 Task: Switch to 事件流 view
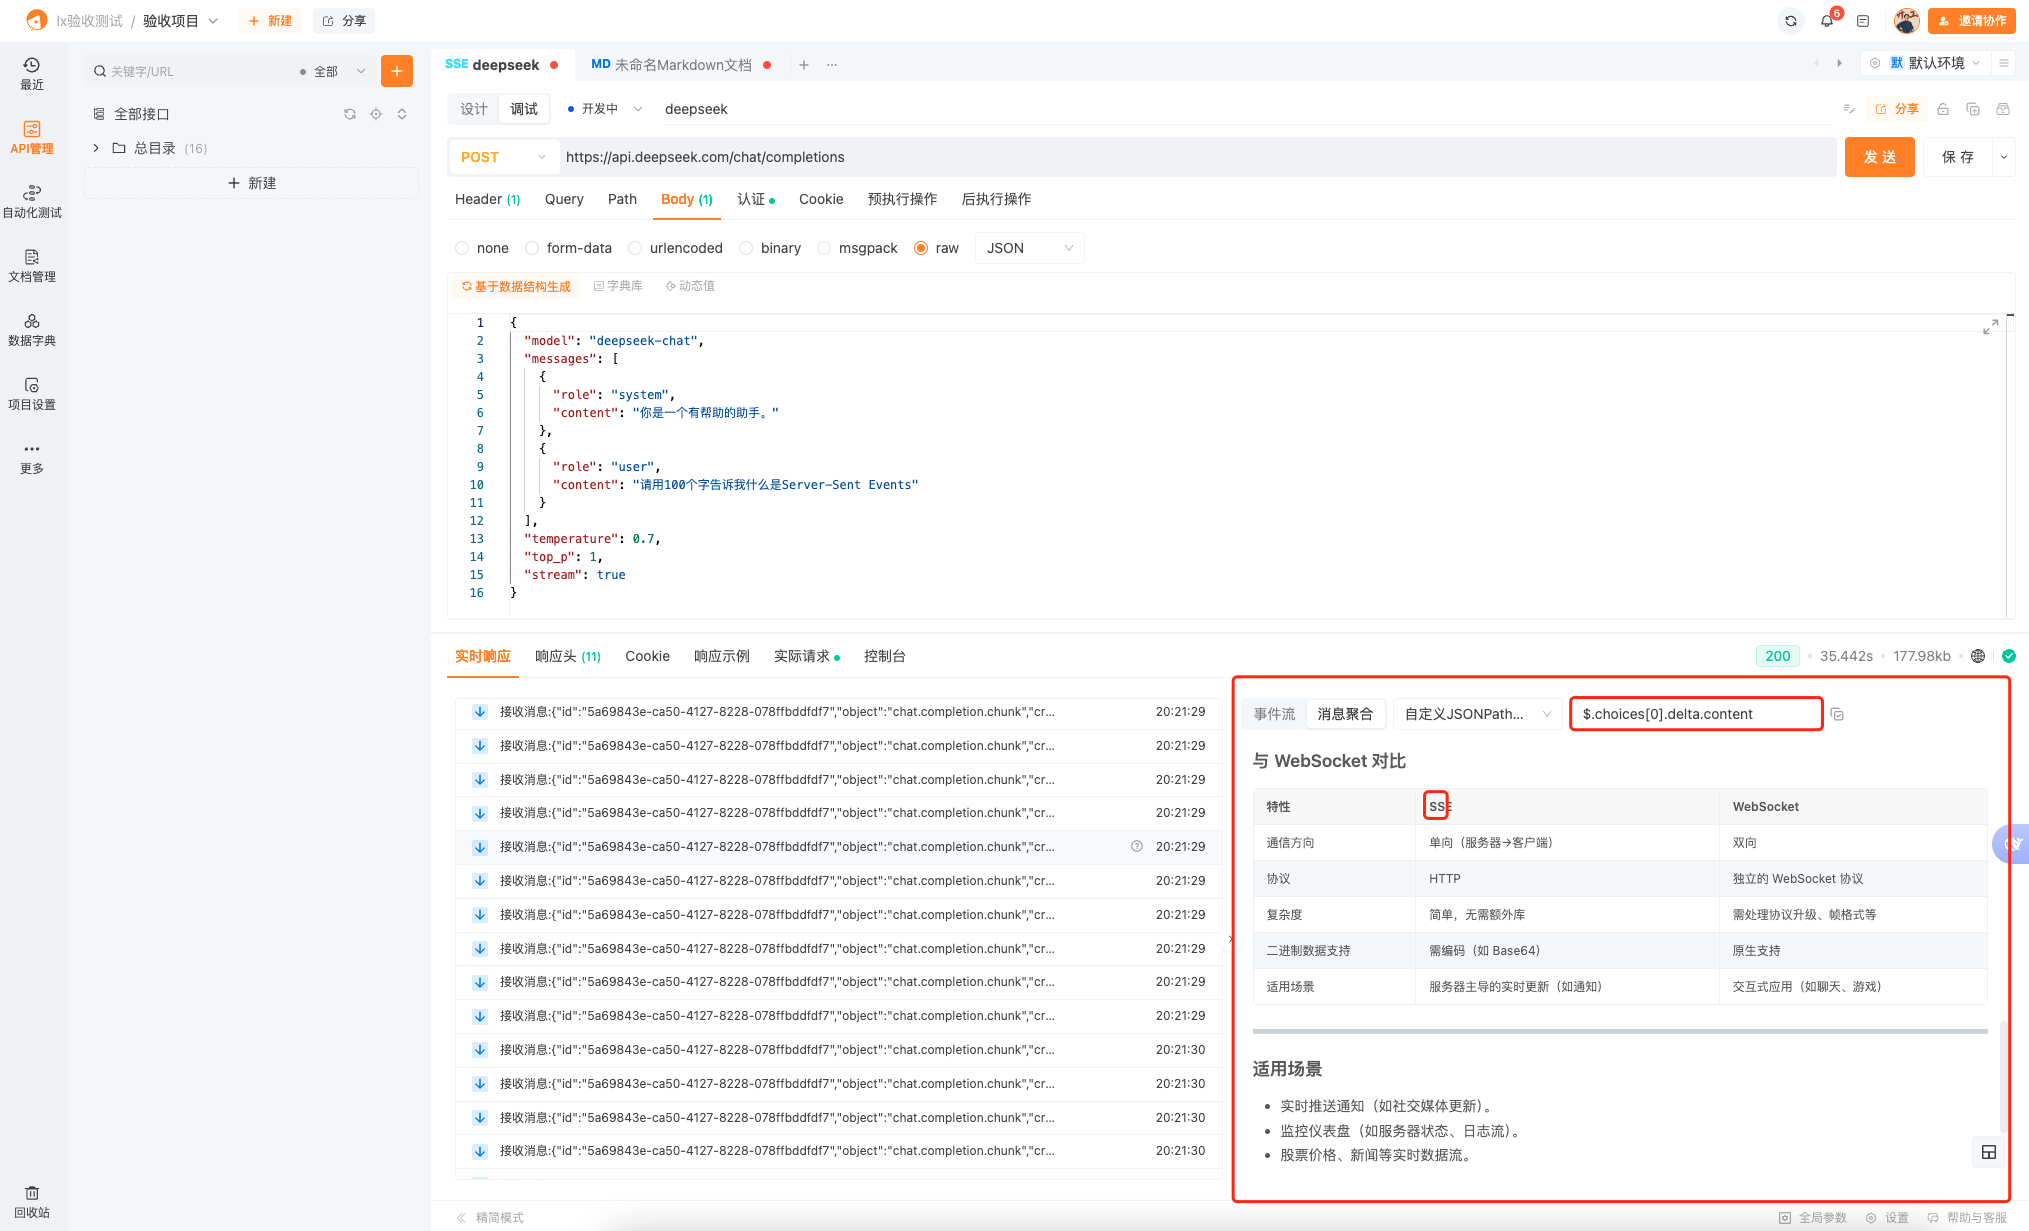coord(1274,714)
